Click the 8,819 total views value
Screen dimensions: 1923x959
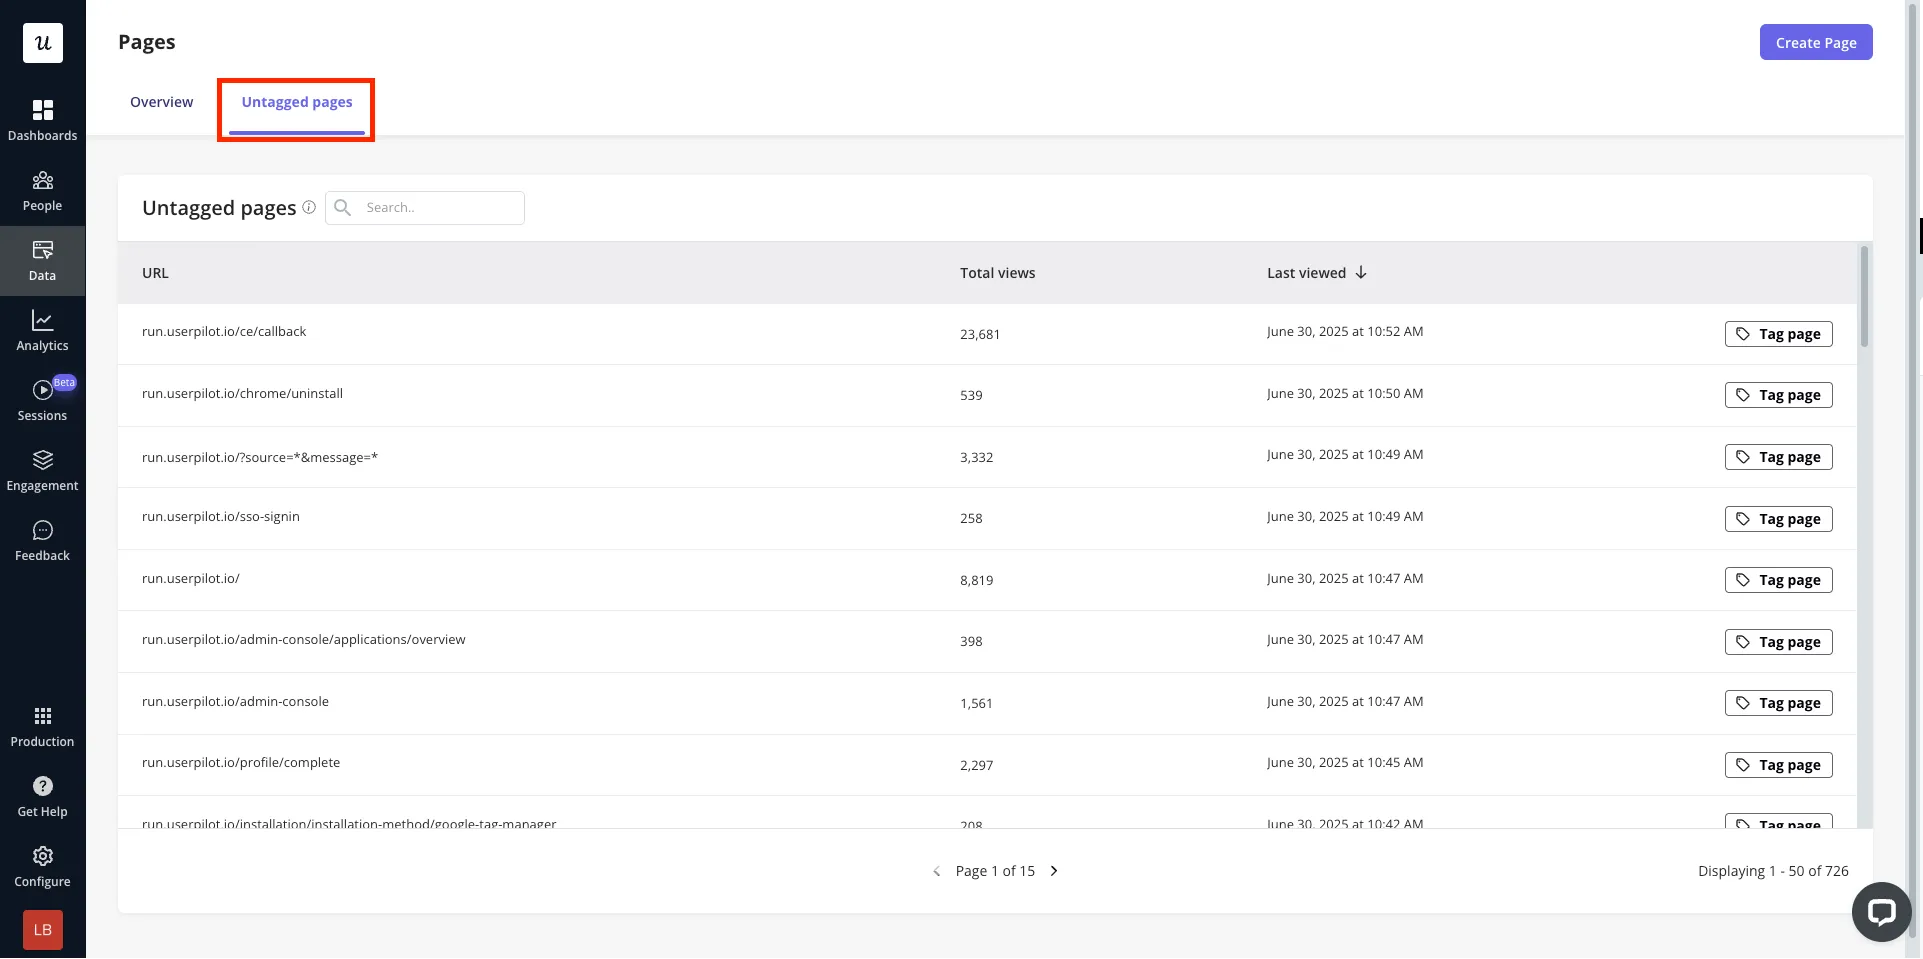977,581
